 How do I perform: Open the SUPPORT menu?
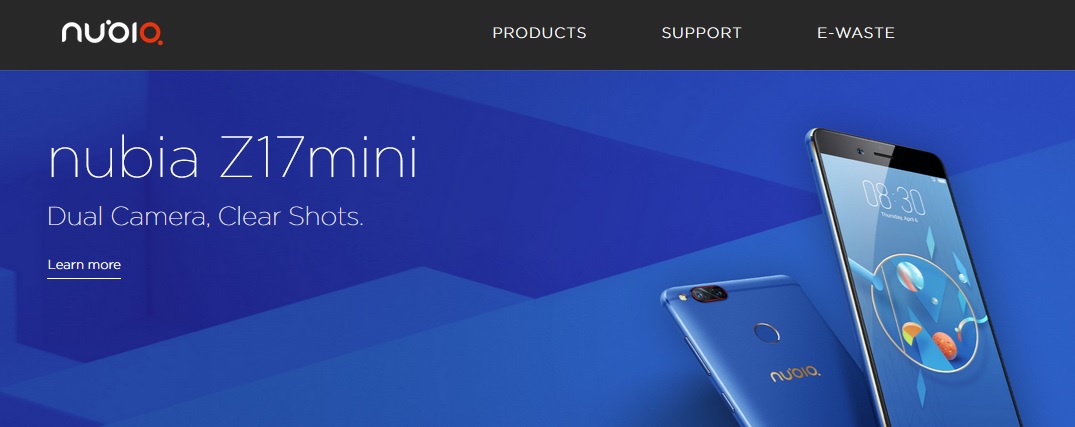coord(701,33)
